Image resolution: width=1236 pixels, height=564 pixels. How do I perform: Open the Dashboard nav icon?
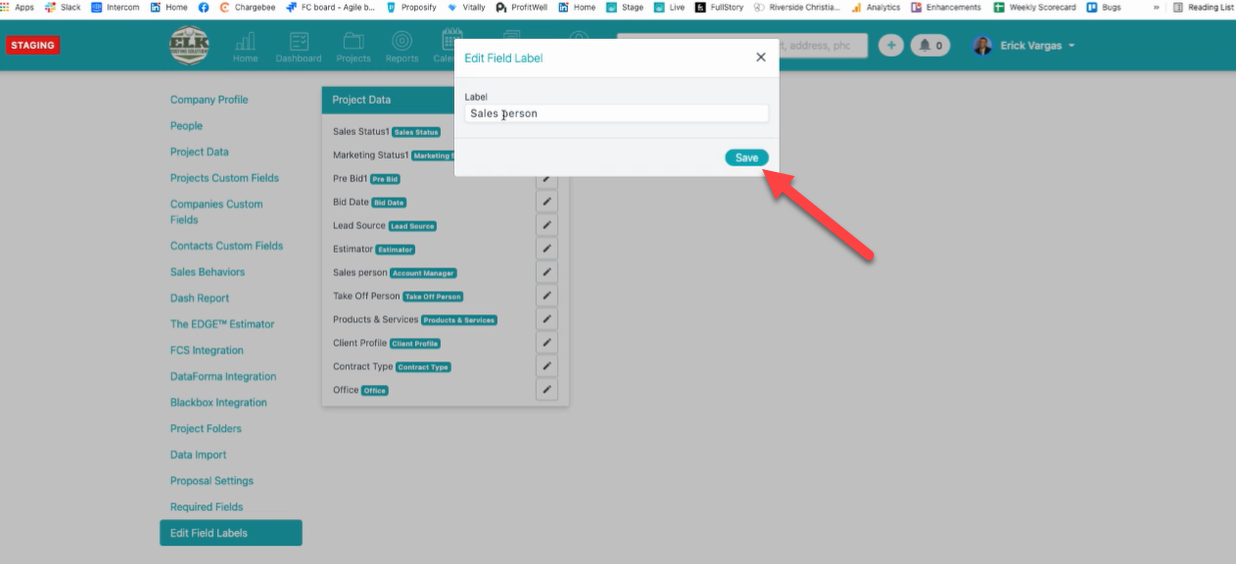[298, 45]
